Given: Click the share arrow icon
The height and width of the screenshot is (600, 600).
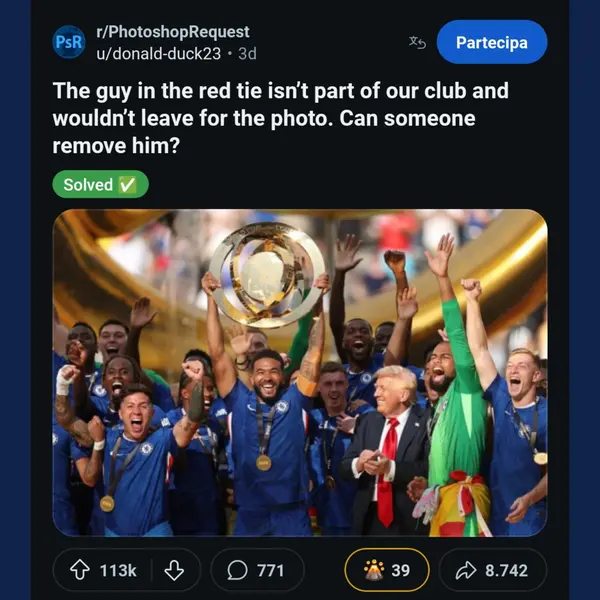Looking at the screenshot, I should coord(466,570).
